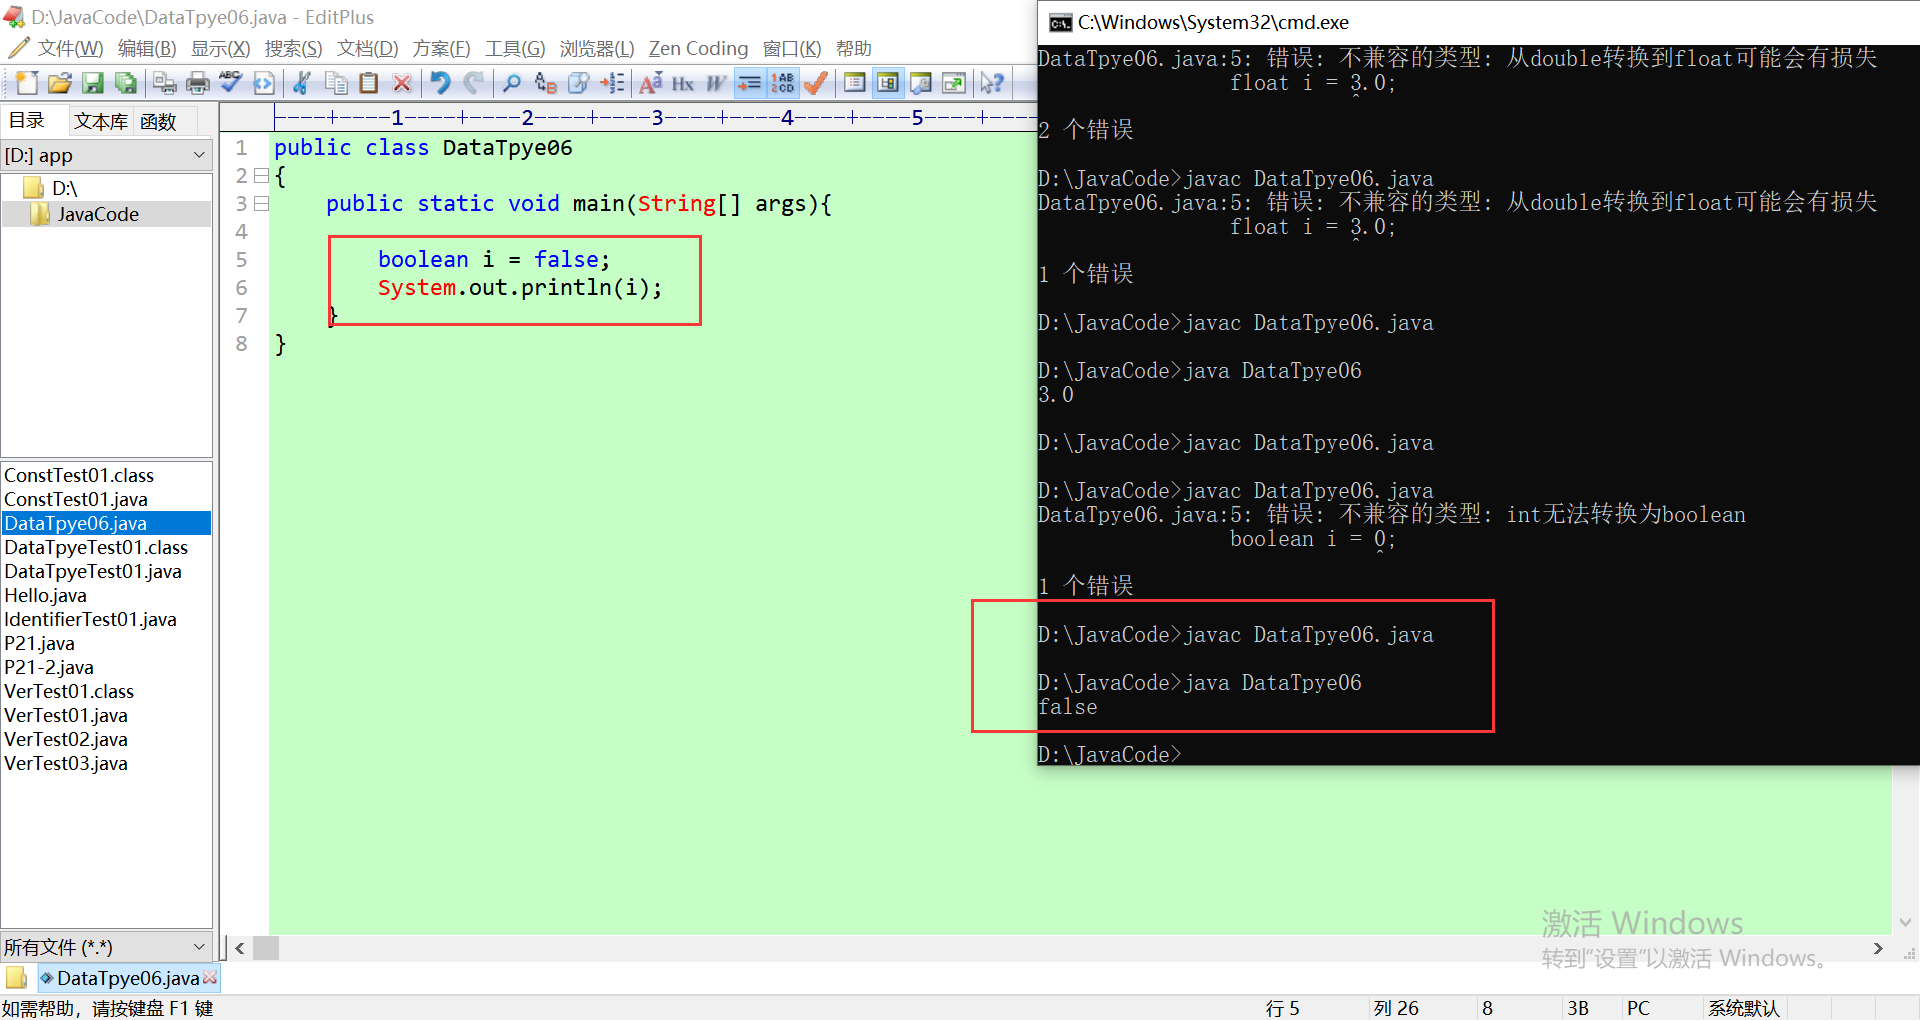The width and height of the screenshot is (1920, 1020).
Task: Select the DataTpye06.java document tab
Action: click(x=127, y=978)
